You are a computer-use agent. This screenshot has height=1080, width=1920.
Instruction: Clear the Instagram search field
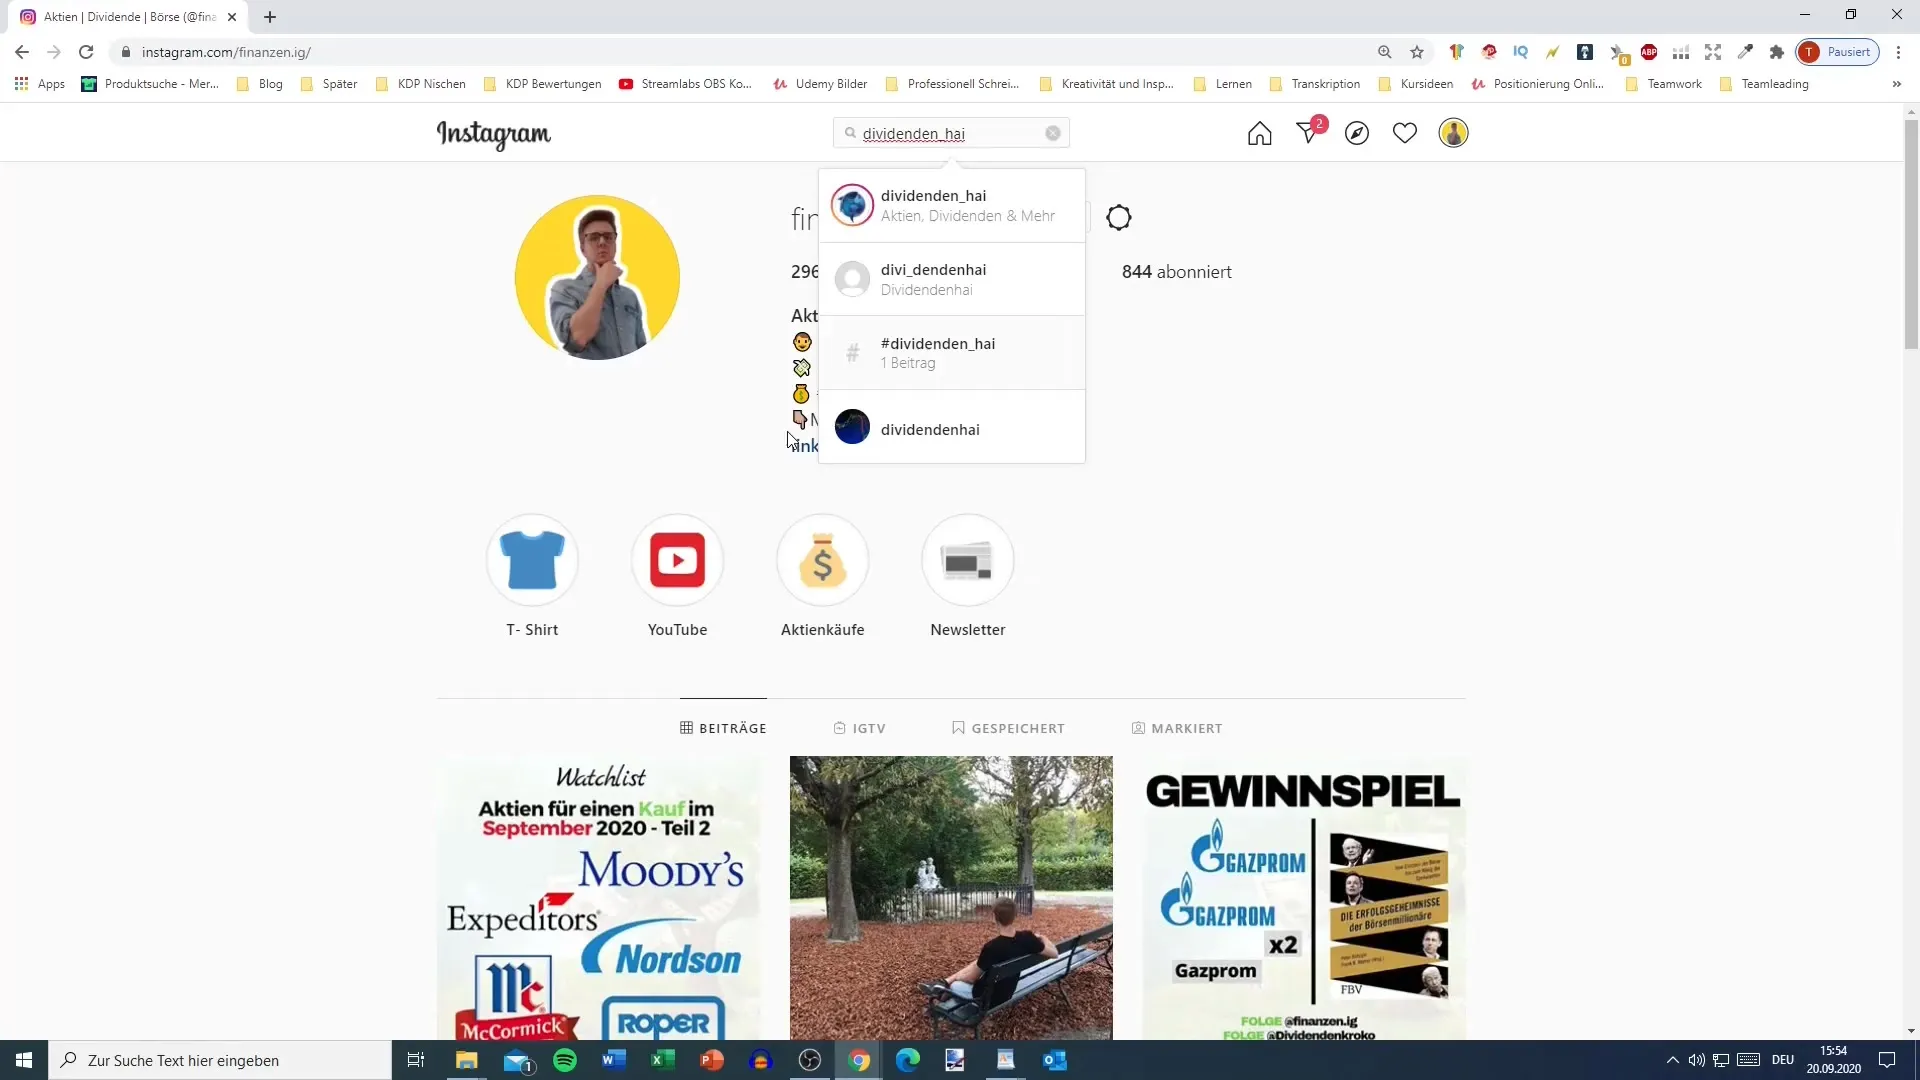click(x=1053, y=133)
